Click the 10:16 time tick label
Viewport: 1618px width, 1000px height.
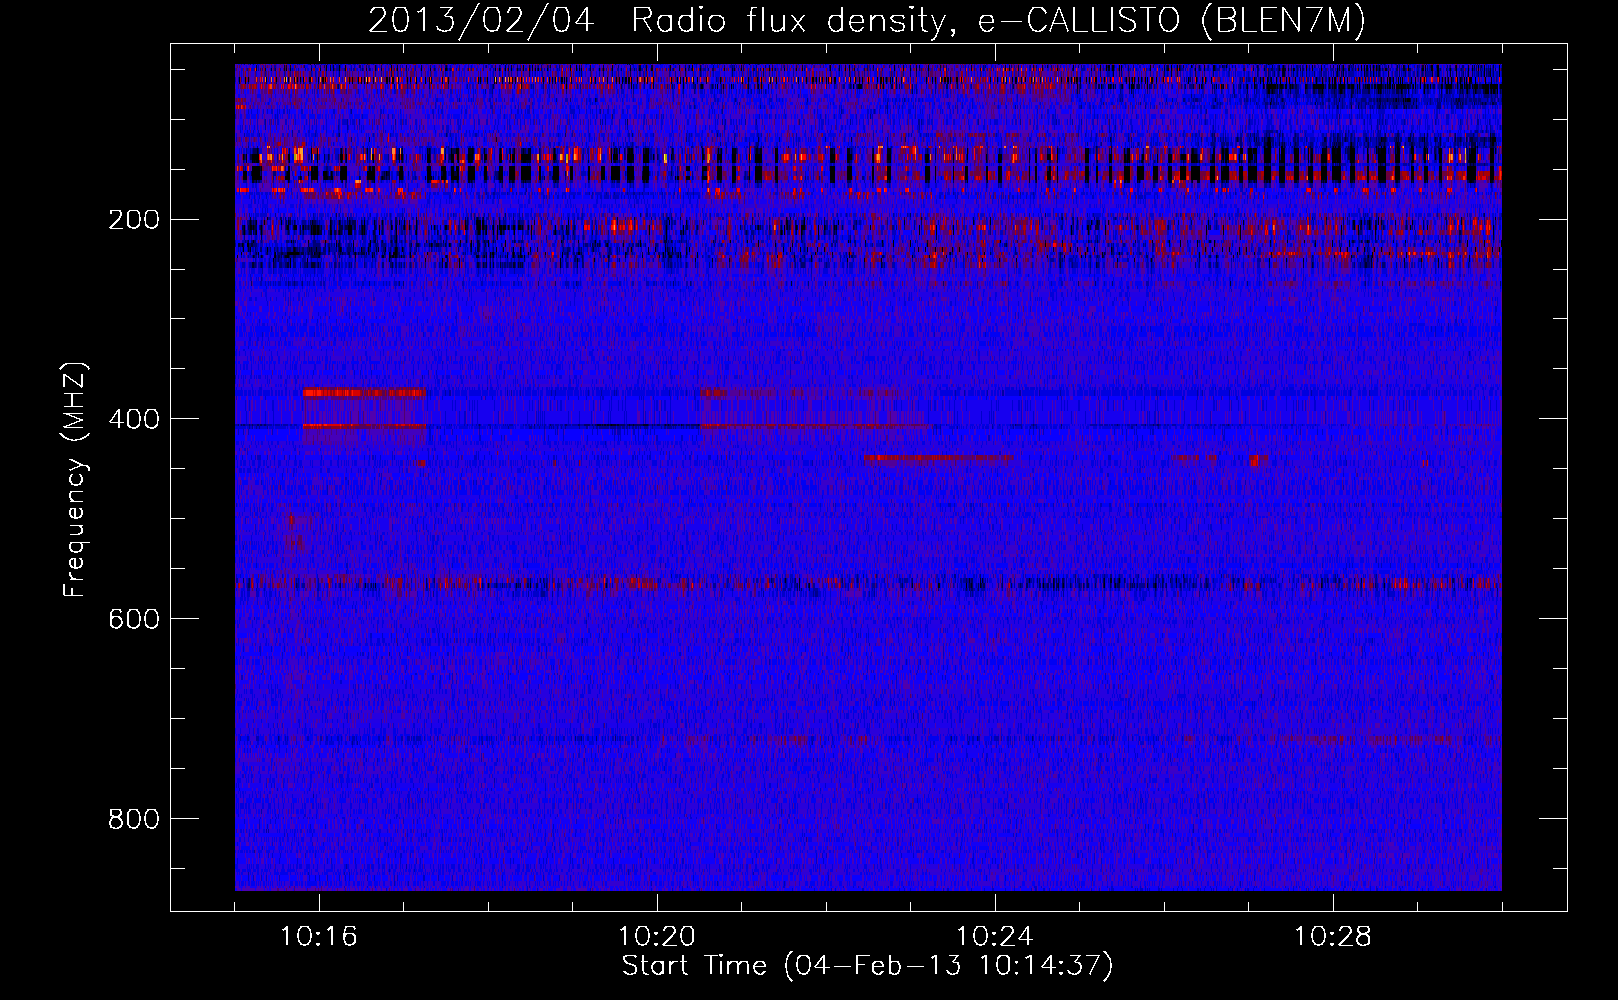point(319,937)
